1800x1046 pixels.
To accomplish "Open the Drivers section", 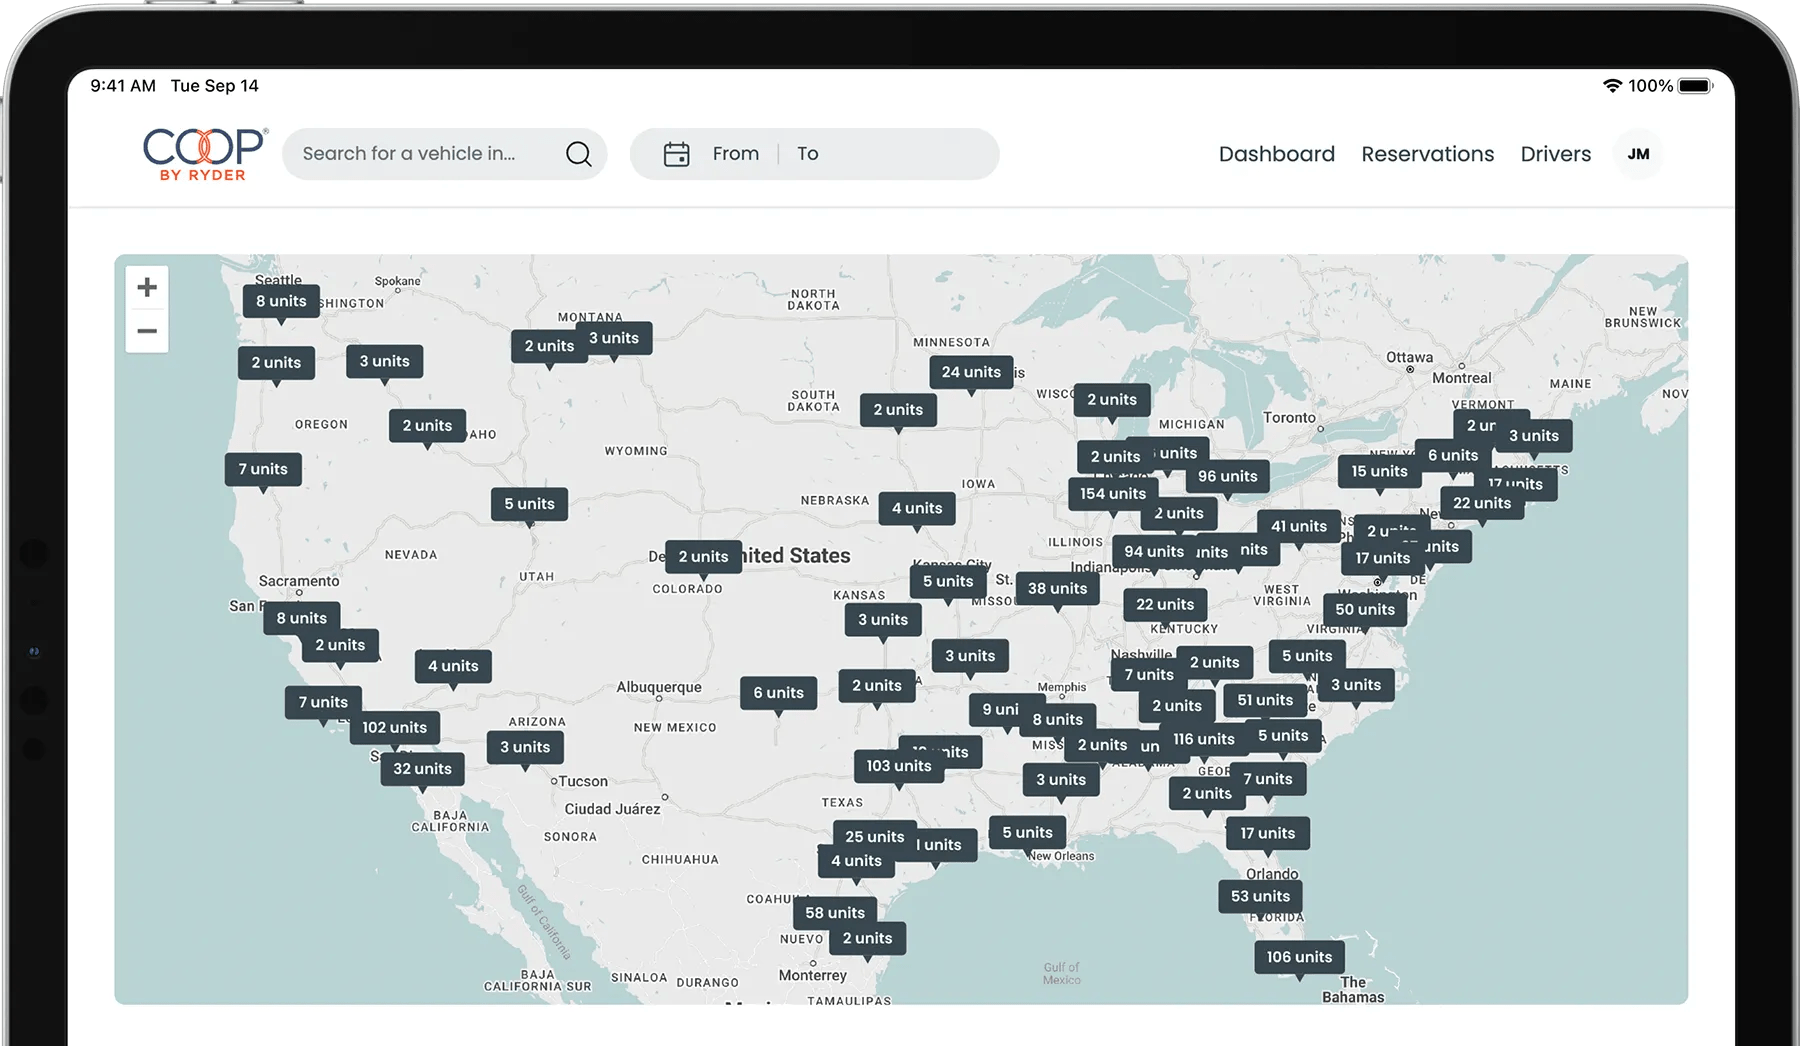I will click(1556, 154).
